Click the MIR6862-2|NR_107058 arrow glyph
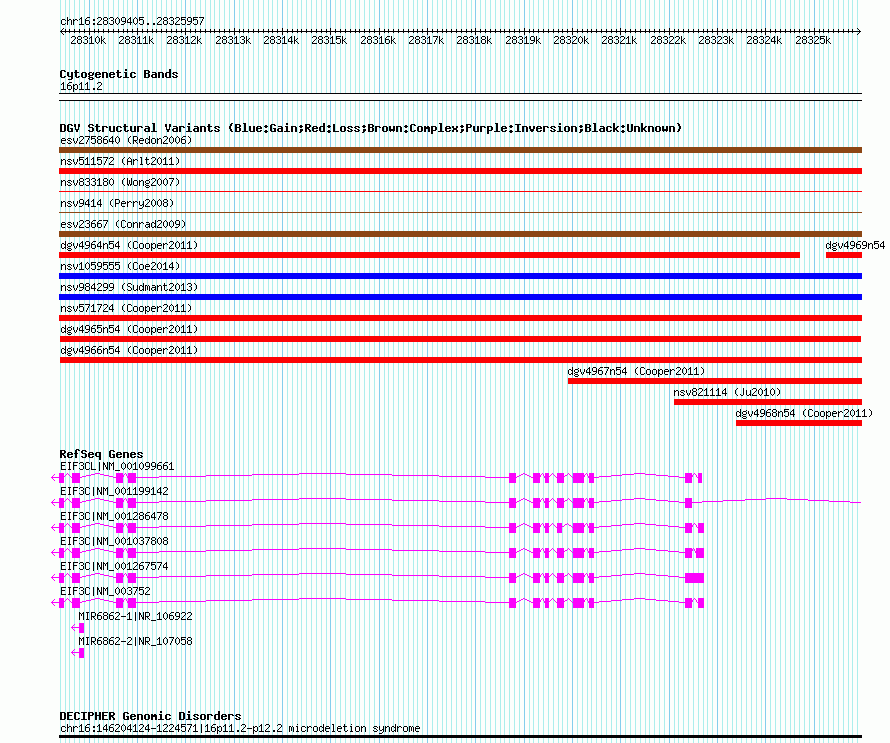Viewport: 890px width, 743px height. click(x=78, y=653)
